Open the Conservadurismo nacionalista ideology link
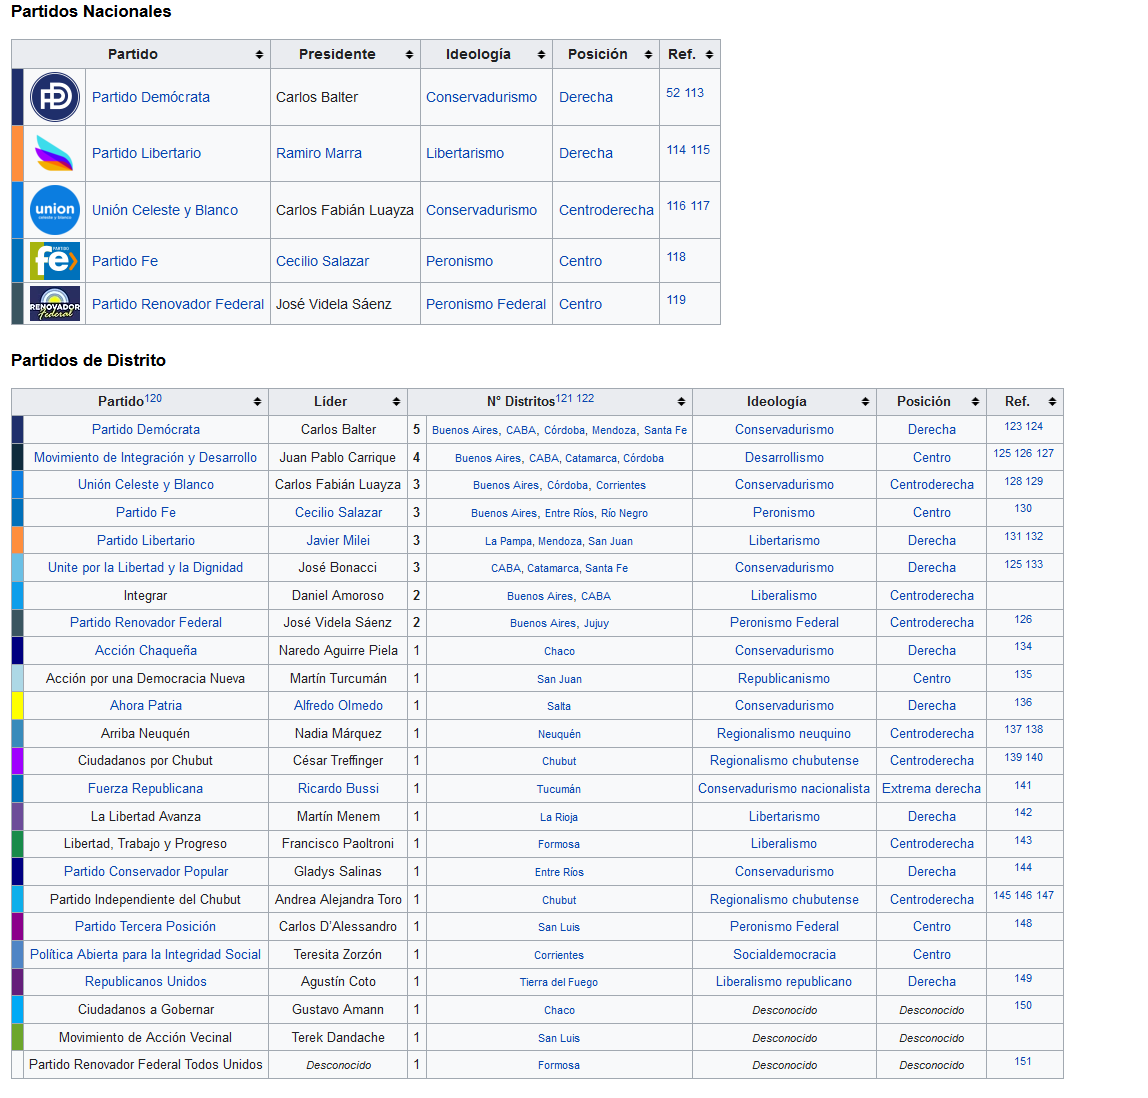The width and height of the screenshot is (1148, 1098). (x=784, y=788)
